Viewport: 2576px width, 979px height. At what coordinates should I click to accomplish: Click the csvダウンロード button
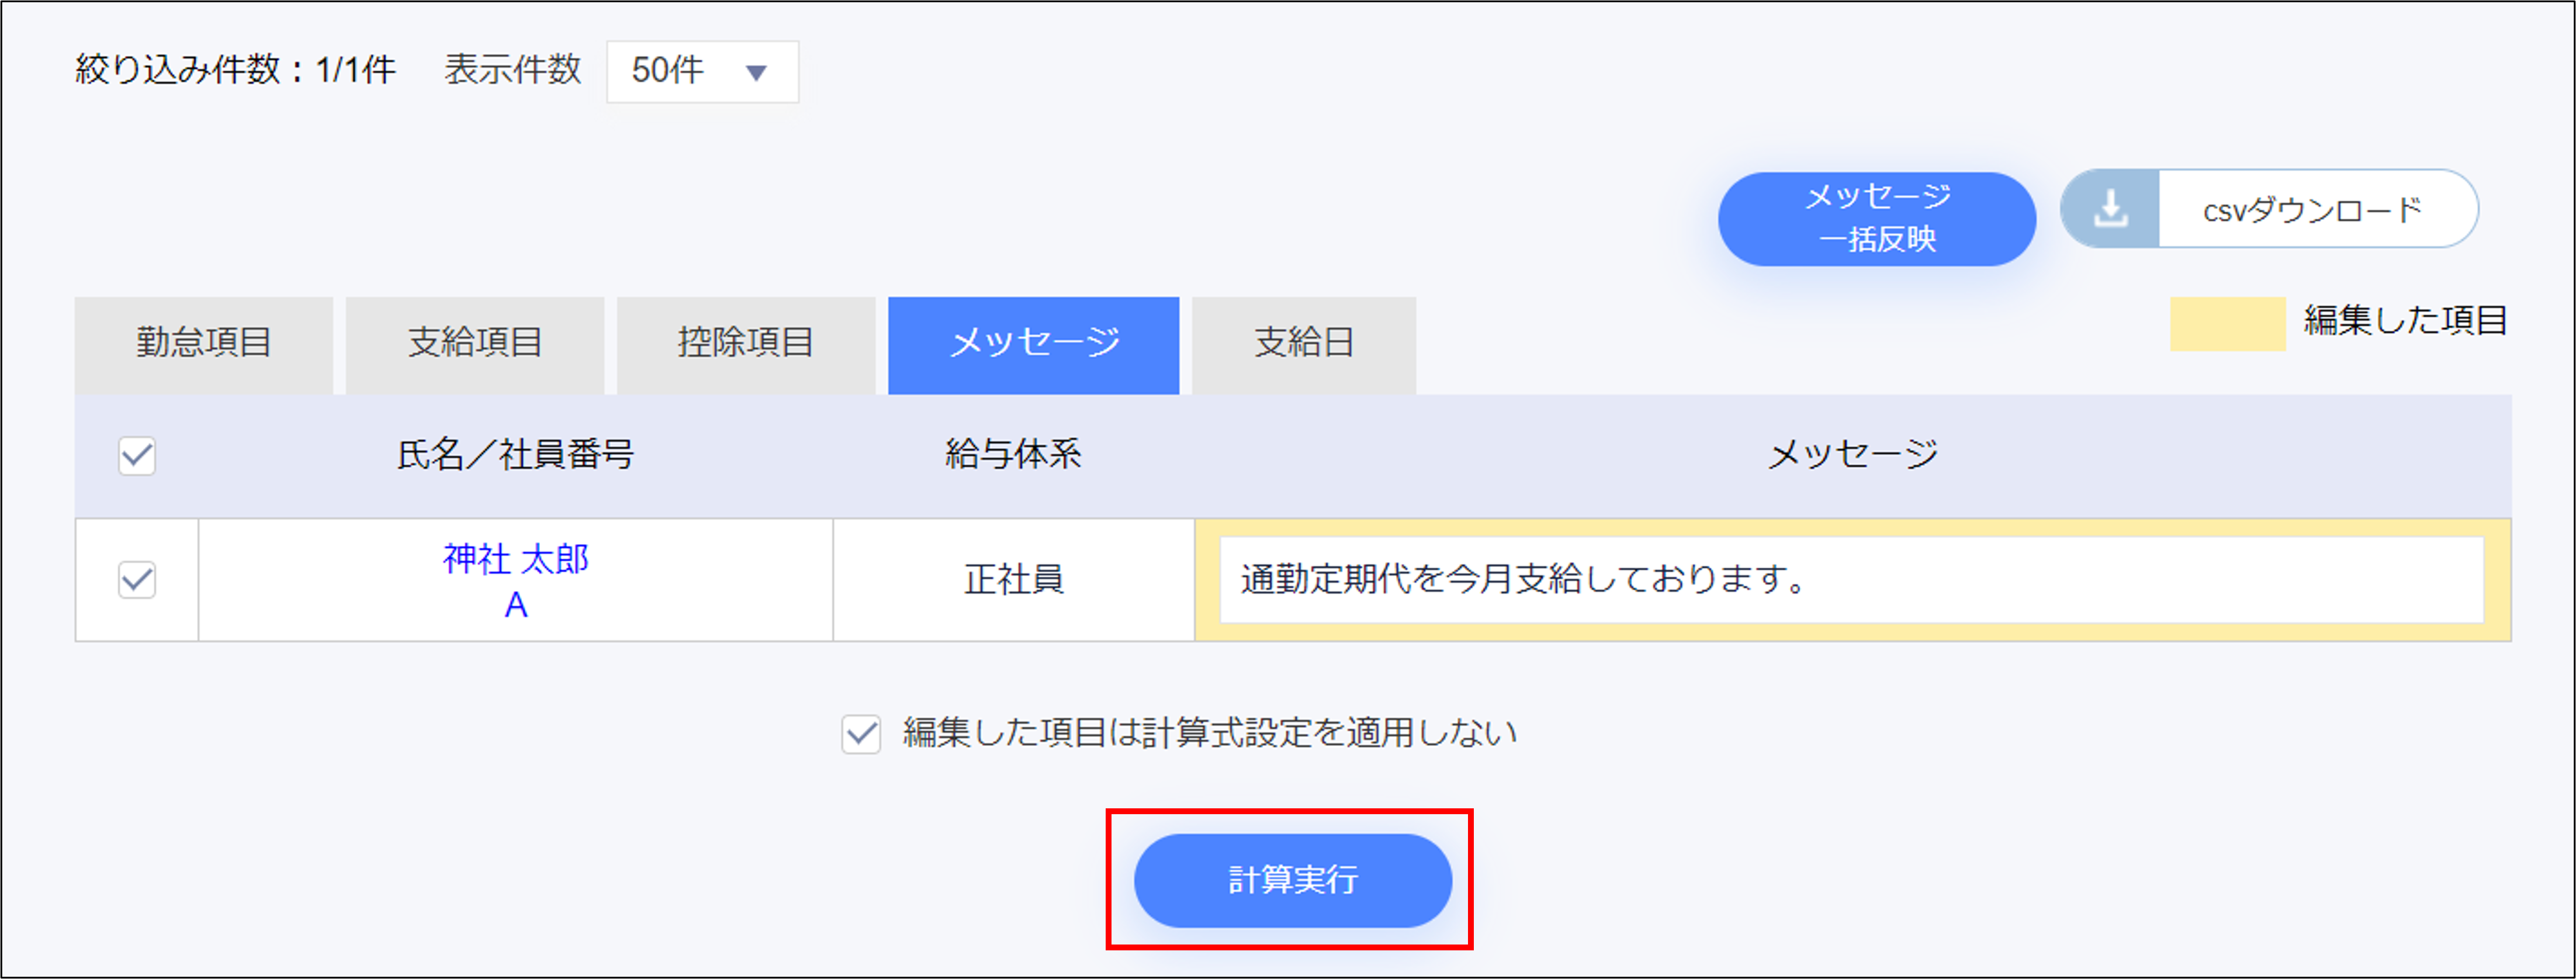[2317, 209]
